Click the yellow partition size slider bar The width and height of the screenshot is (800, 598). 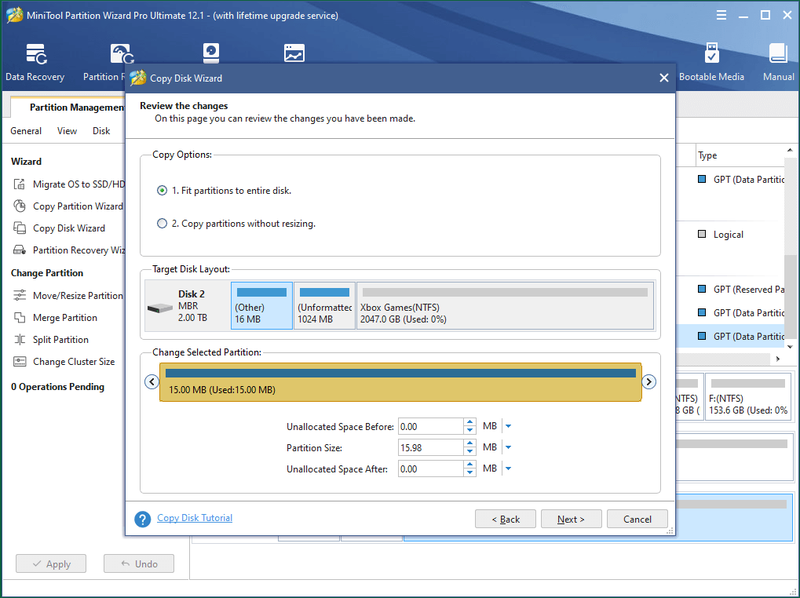pyautogui.click(x=401, y=382)
